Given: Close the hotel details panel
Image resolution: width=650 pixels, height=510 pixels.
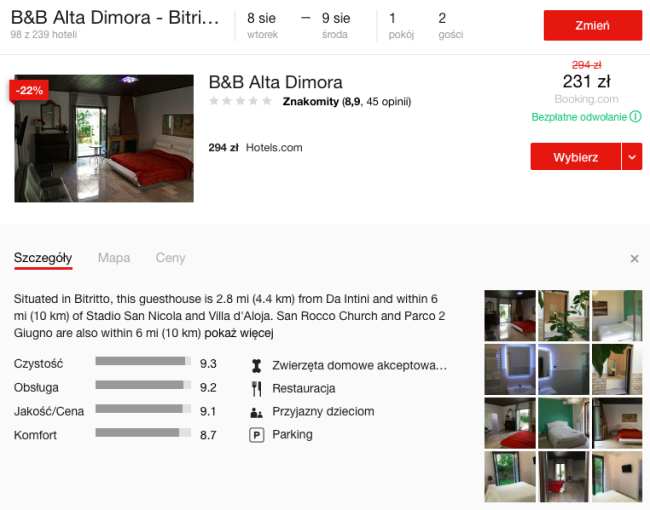Looking at the screenshot, I should click(x=634, y=258).
